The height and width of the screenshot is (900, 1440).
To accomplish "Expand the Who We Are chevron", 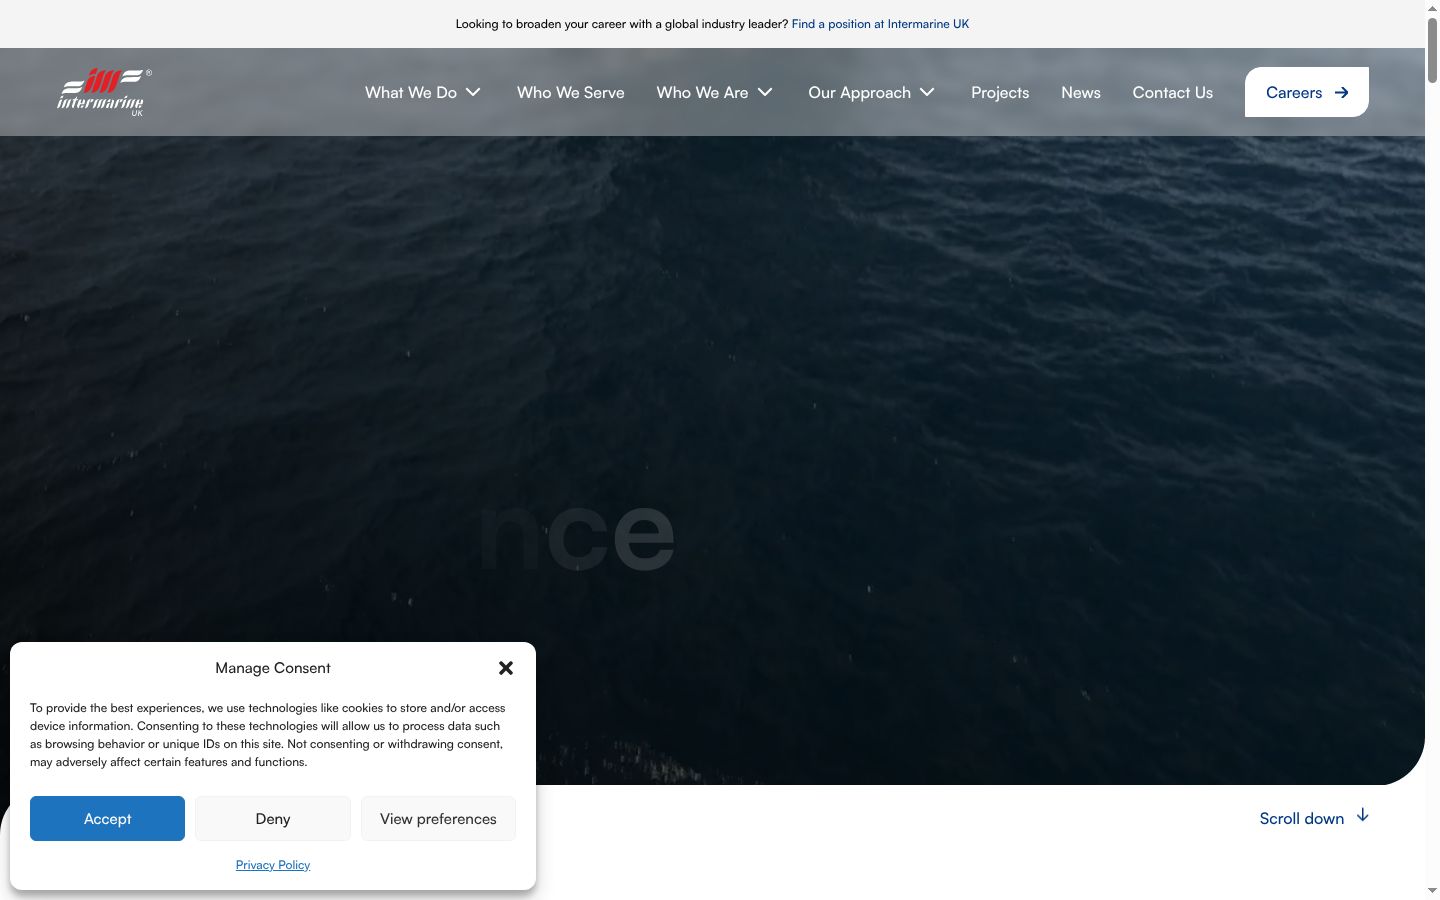I will point(765,92).
